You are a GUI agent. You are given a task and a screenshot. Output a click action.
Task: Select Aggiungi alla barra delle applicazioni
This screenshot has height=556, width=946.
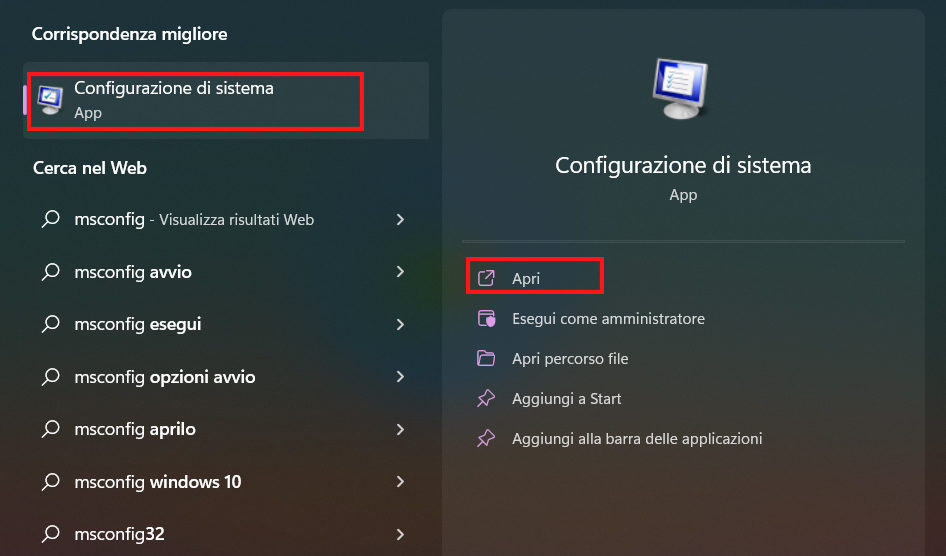pos(637,439)
